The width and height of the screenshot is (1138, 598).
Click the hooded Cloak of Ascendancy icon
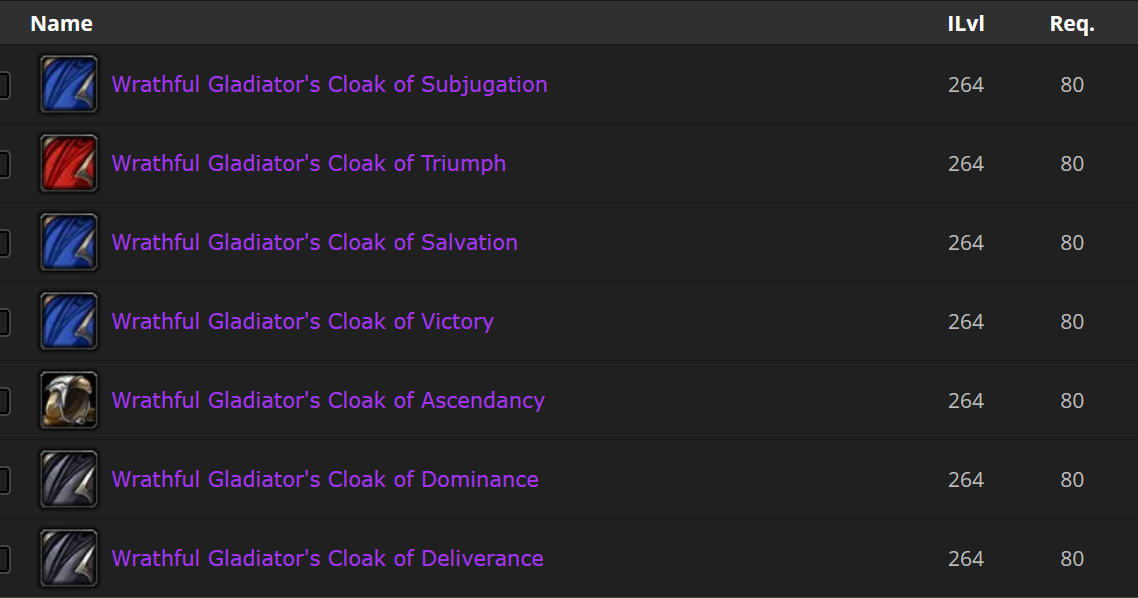coord(69,401)
